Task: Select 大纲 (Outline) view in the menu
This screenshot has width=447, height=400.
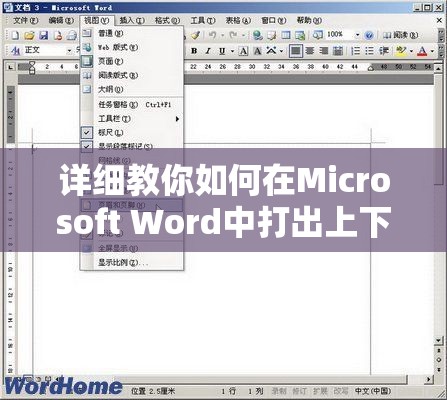Action: 132,89
